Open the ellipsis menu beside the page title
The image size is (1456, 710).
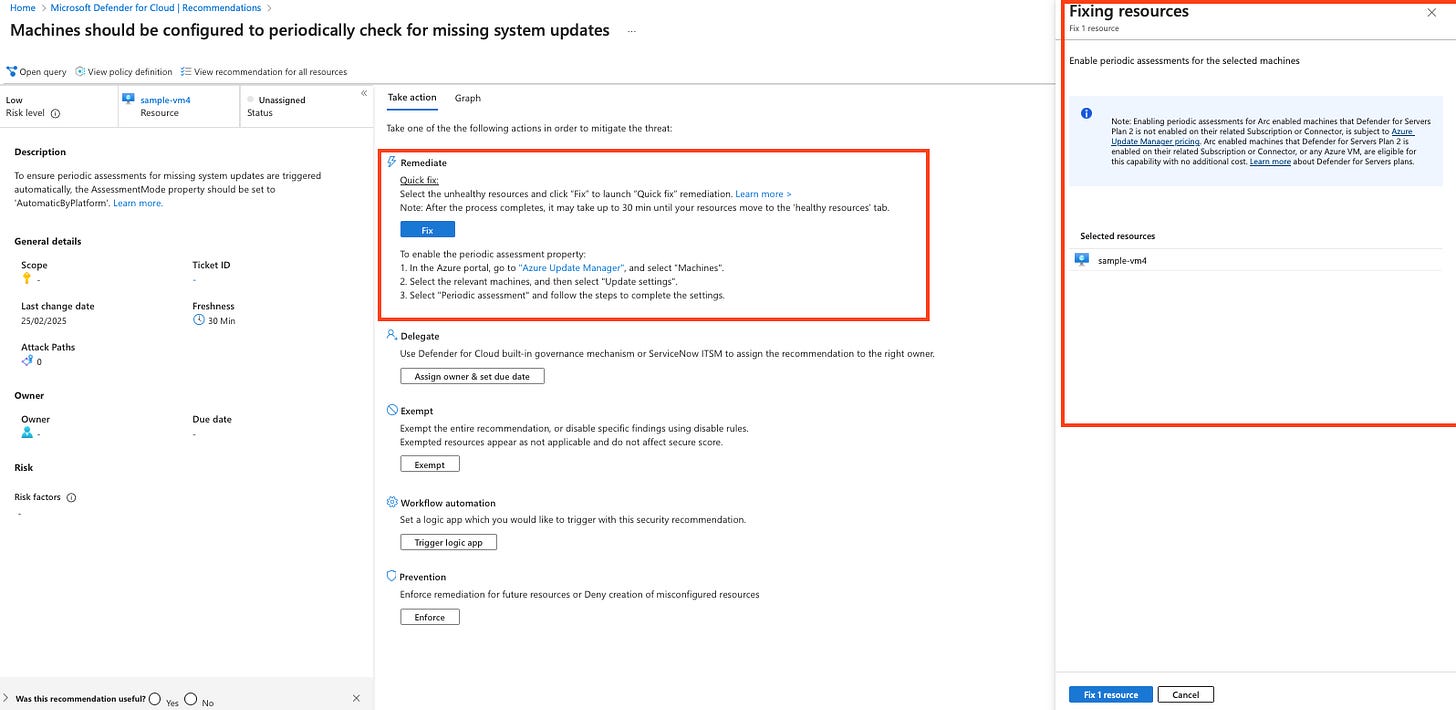point(631,30)
